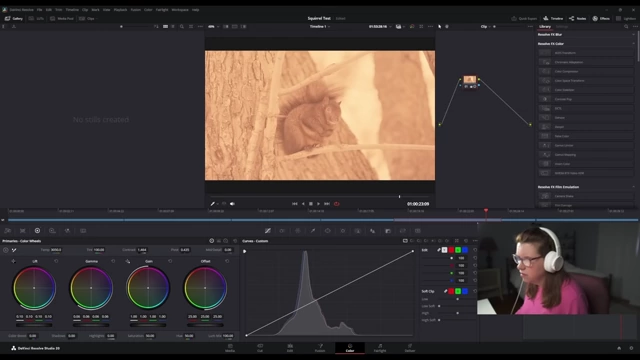
Task: Open the Color Match palette icon
Action: [x=22, y=231]
